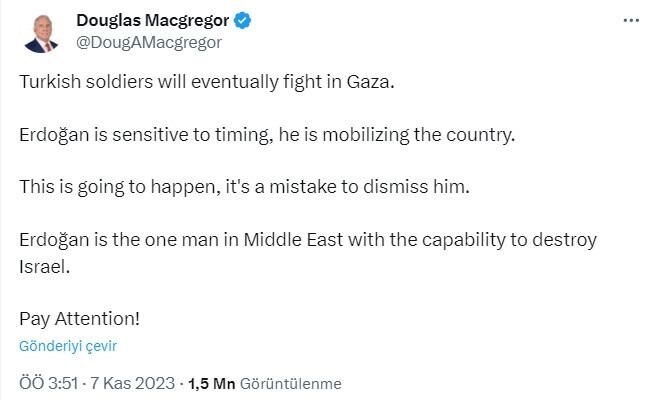Click the display name Douglas Macgregor
Image resolution: width=645 pixels, height=400 pixels.
(x=153, y=21)
